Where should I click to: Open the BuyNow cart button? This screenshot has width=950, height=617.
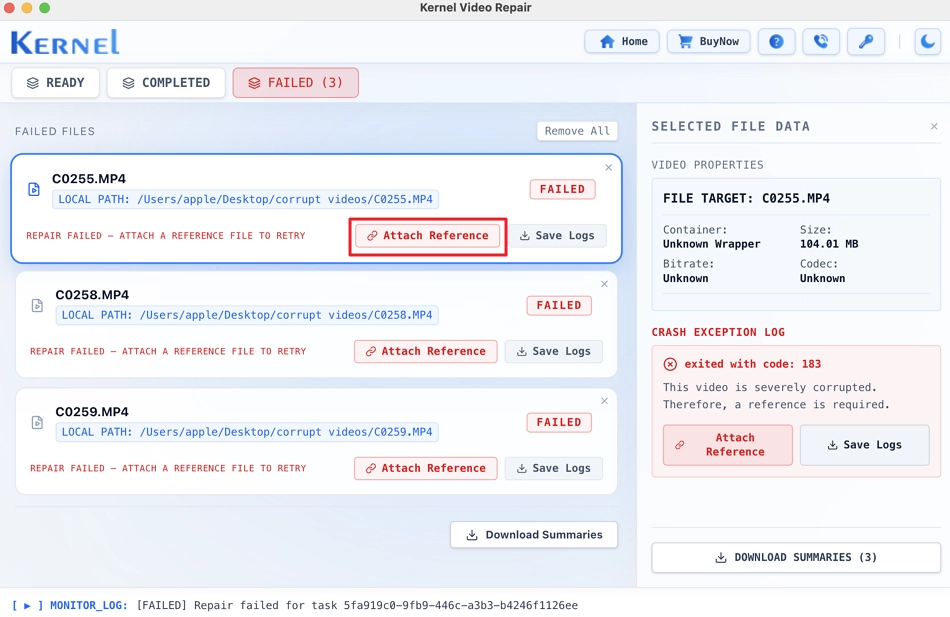[x=708, y=41]
